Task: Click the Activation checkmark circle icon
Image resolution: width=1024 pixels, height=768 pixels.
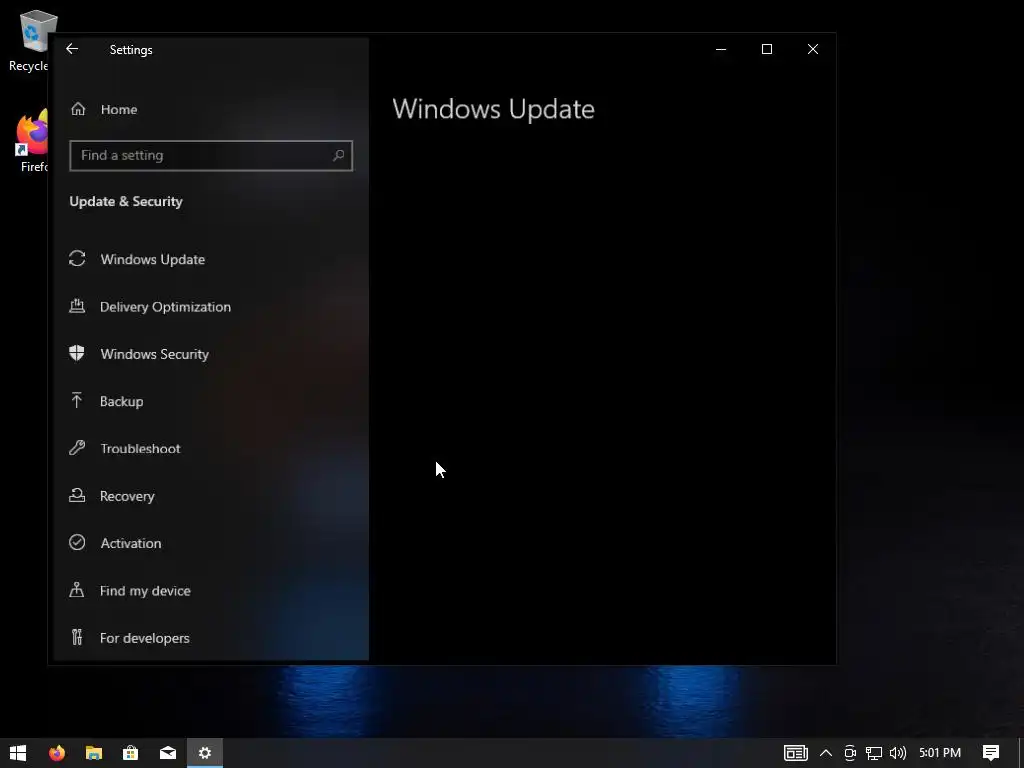Action: coord(77,542)
